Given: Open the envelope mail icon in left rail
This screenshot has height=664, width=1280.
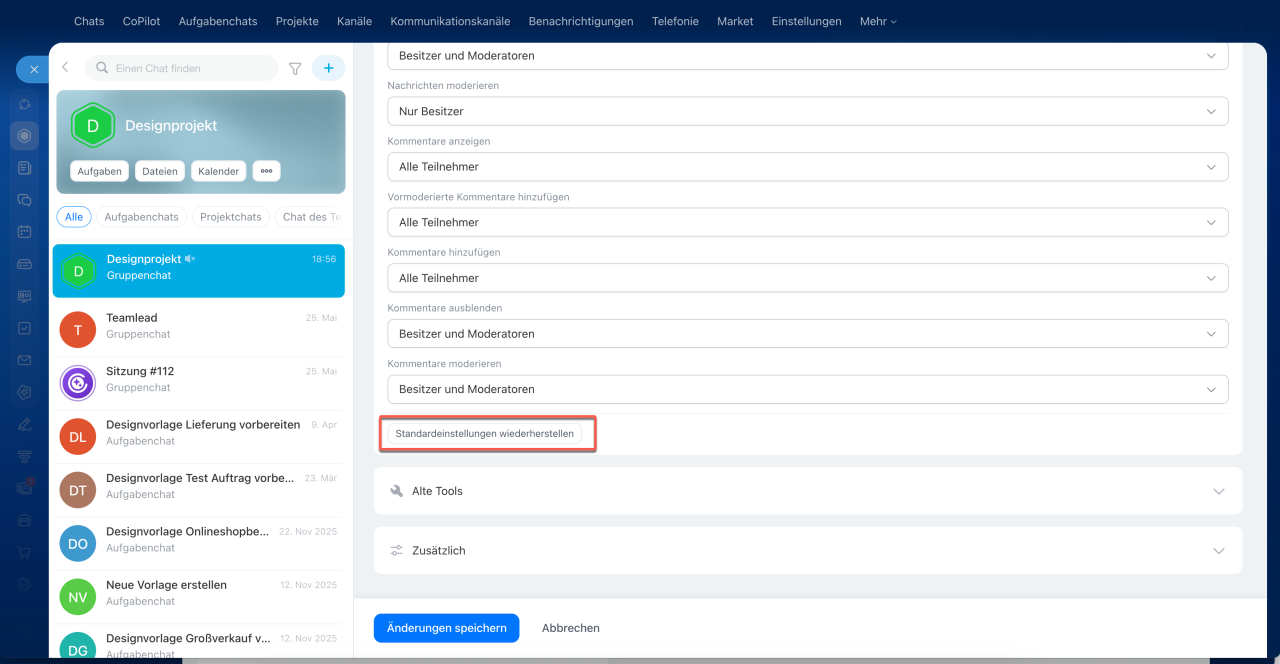Looking at the screenshot, I should (x=24, y=360).
